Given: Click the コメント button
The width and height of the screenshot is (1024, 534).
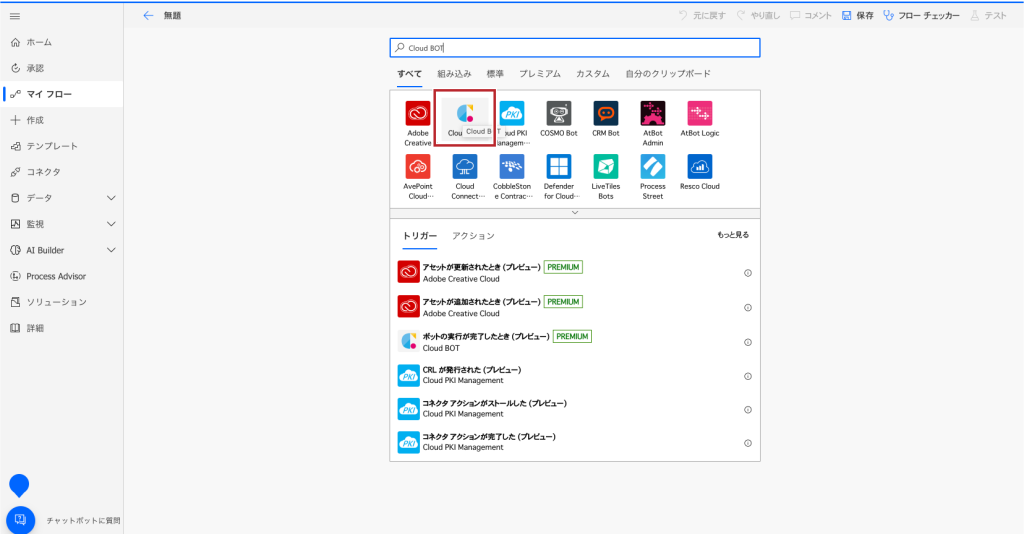Looking at the screenshot, I should click(811, 16).
